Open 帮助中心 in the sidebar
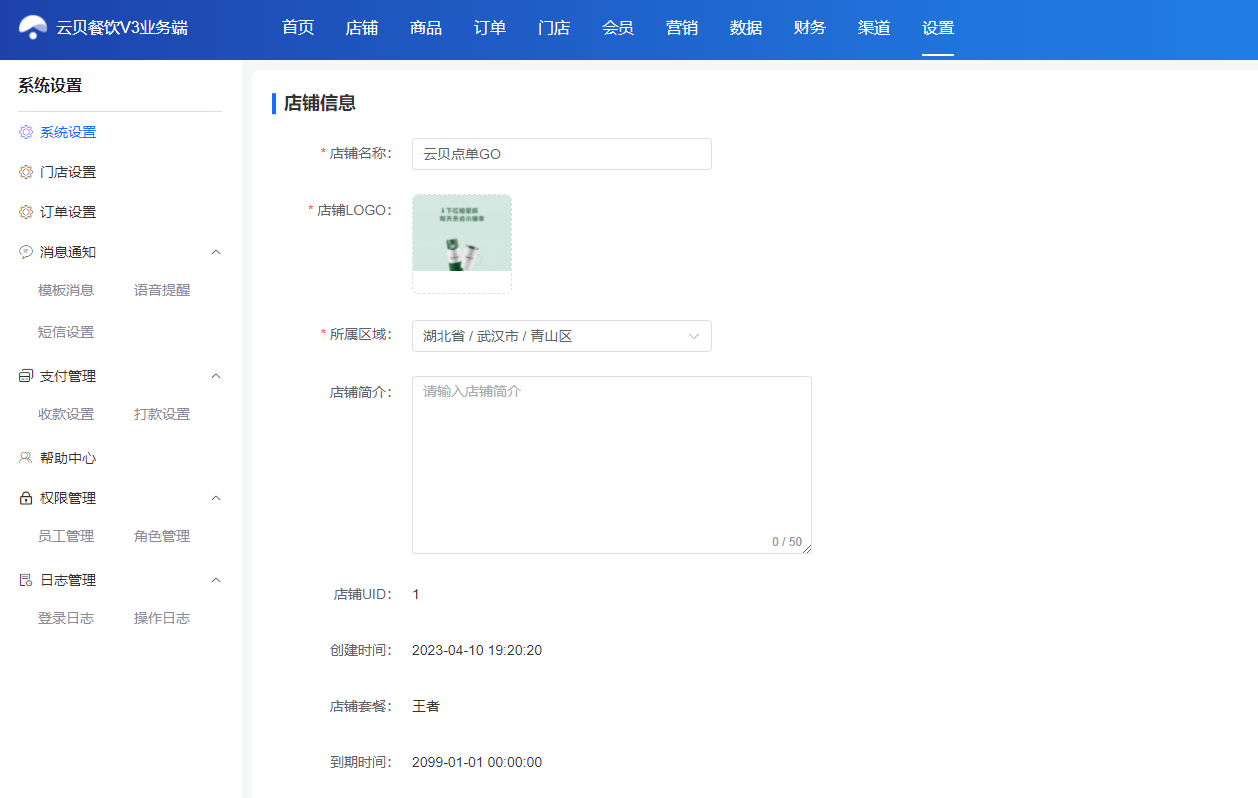The width and height of the screenshot is (1258, 798). (x=68, y=458)
